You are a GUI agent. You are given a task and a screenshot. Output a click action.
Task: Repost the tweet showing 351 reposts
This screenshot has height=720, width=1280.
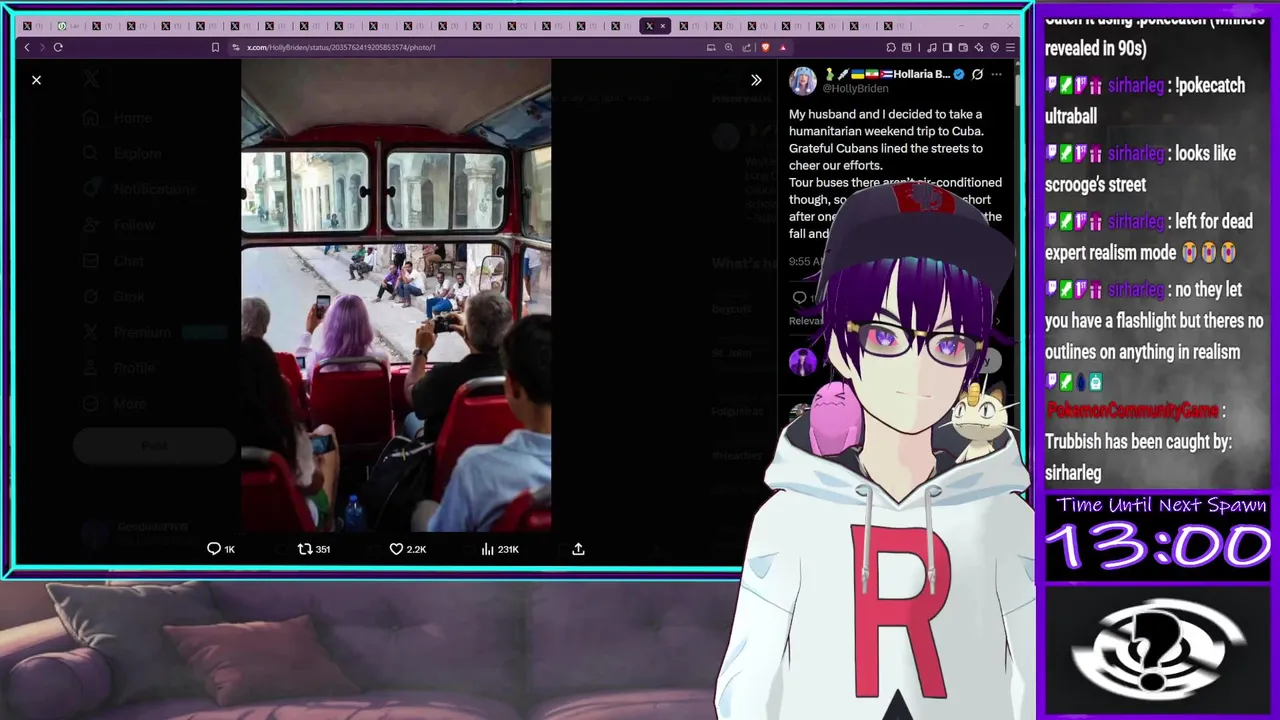(x=314, y=549)
